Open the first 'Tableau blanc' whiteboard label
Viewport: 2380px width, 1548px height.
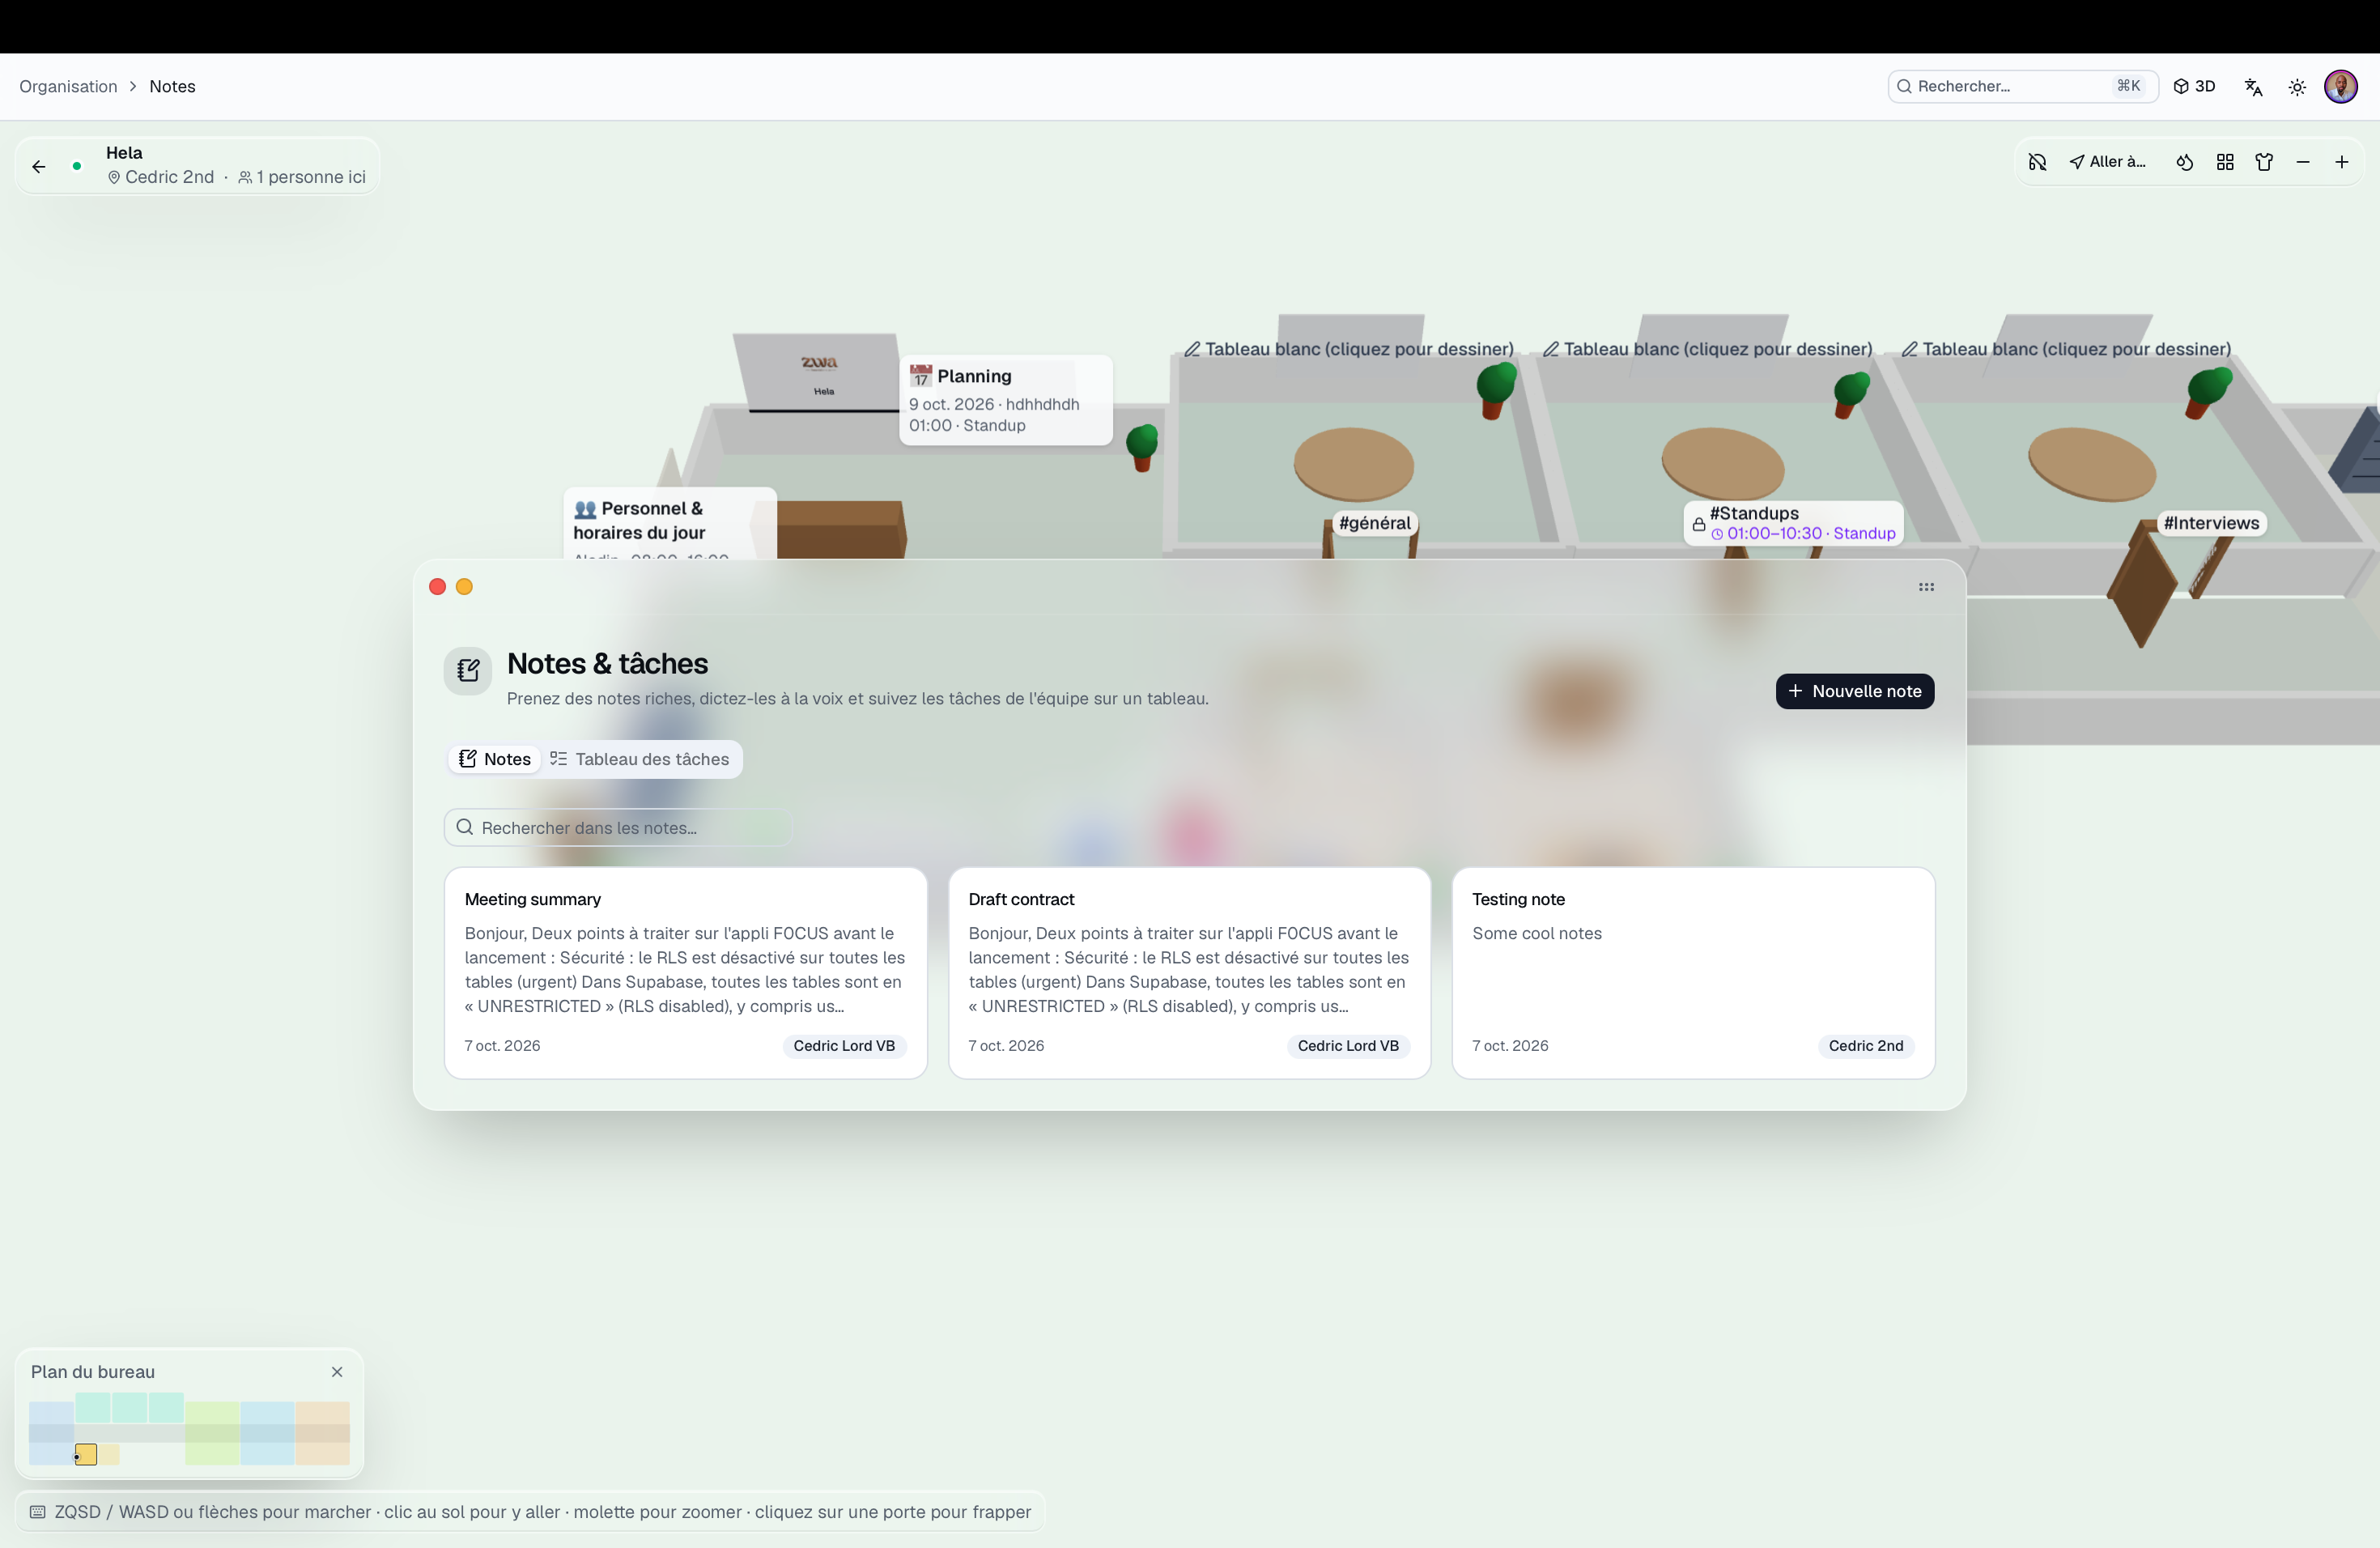(1349, 349)
